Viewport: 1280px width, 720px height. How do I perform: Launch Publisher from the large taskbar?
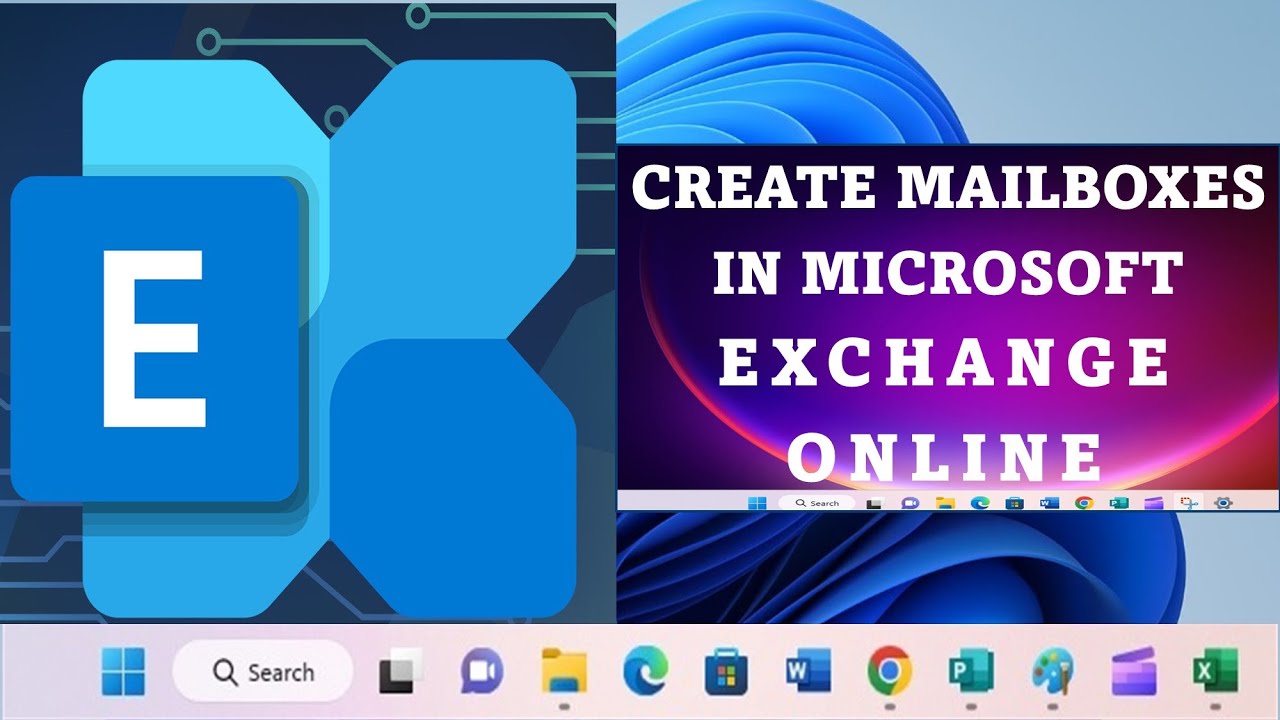[x=971, y=671]
